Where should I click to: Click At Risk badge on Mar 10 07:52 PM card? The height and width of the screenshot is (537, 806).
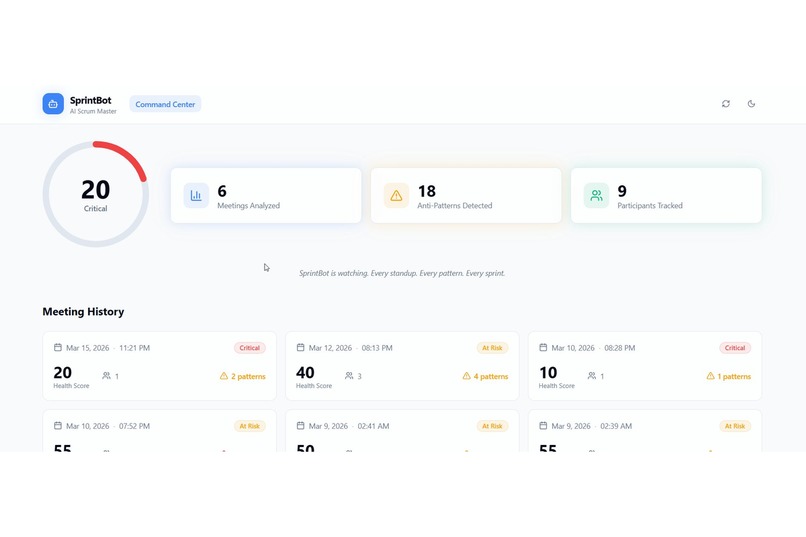tap(250, 426)
